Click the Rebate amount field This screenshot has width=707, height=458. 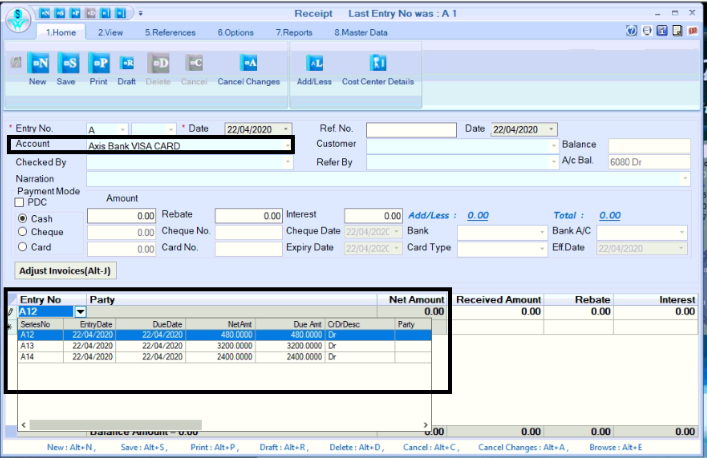249,216
